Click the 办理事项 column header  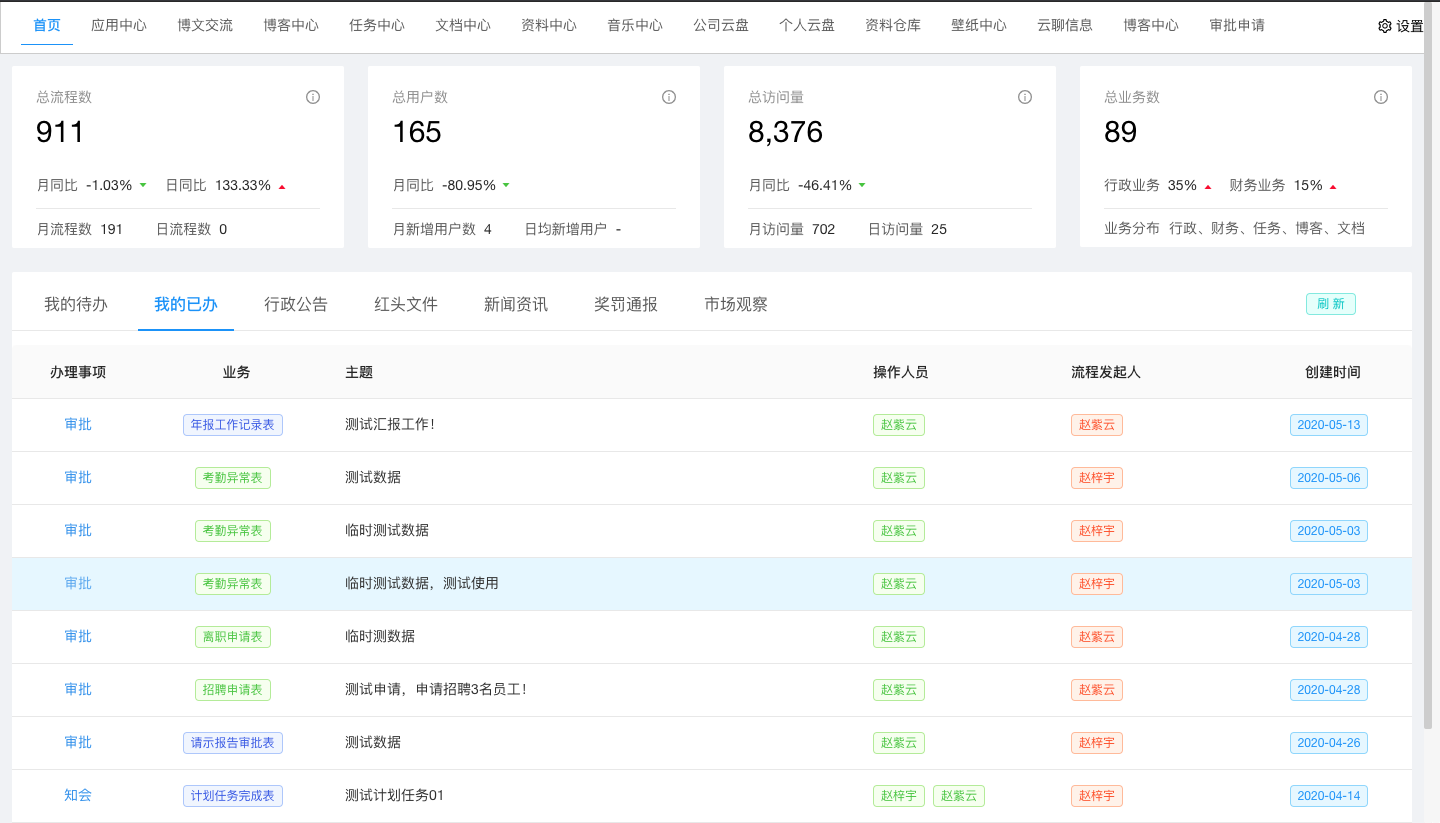78,372
